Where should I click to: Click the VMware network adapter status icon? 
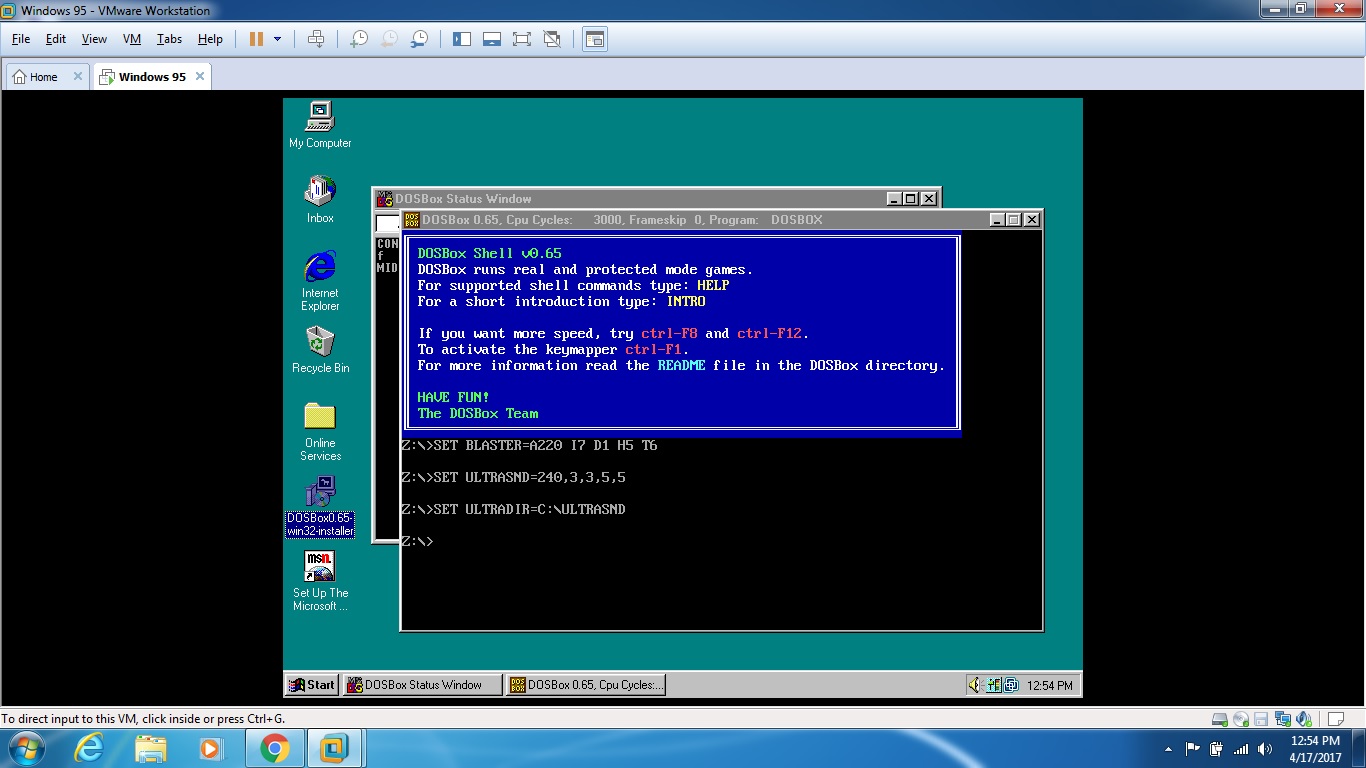point(1281,719)
